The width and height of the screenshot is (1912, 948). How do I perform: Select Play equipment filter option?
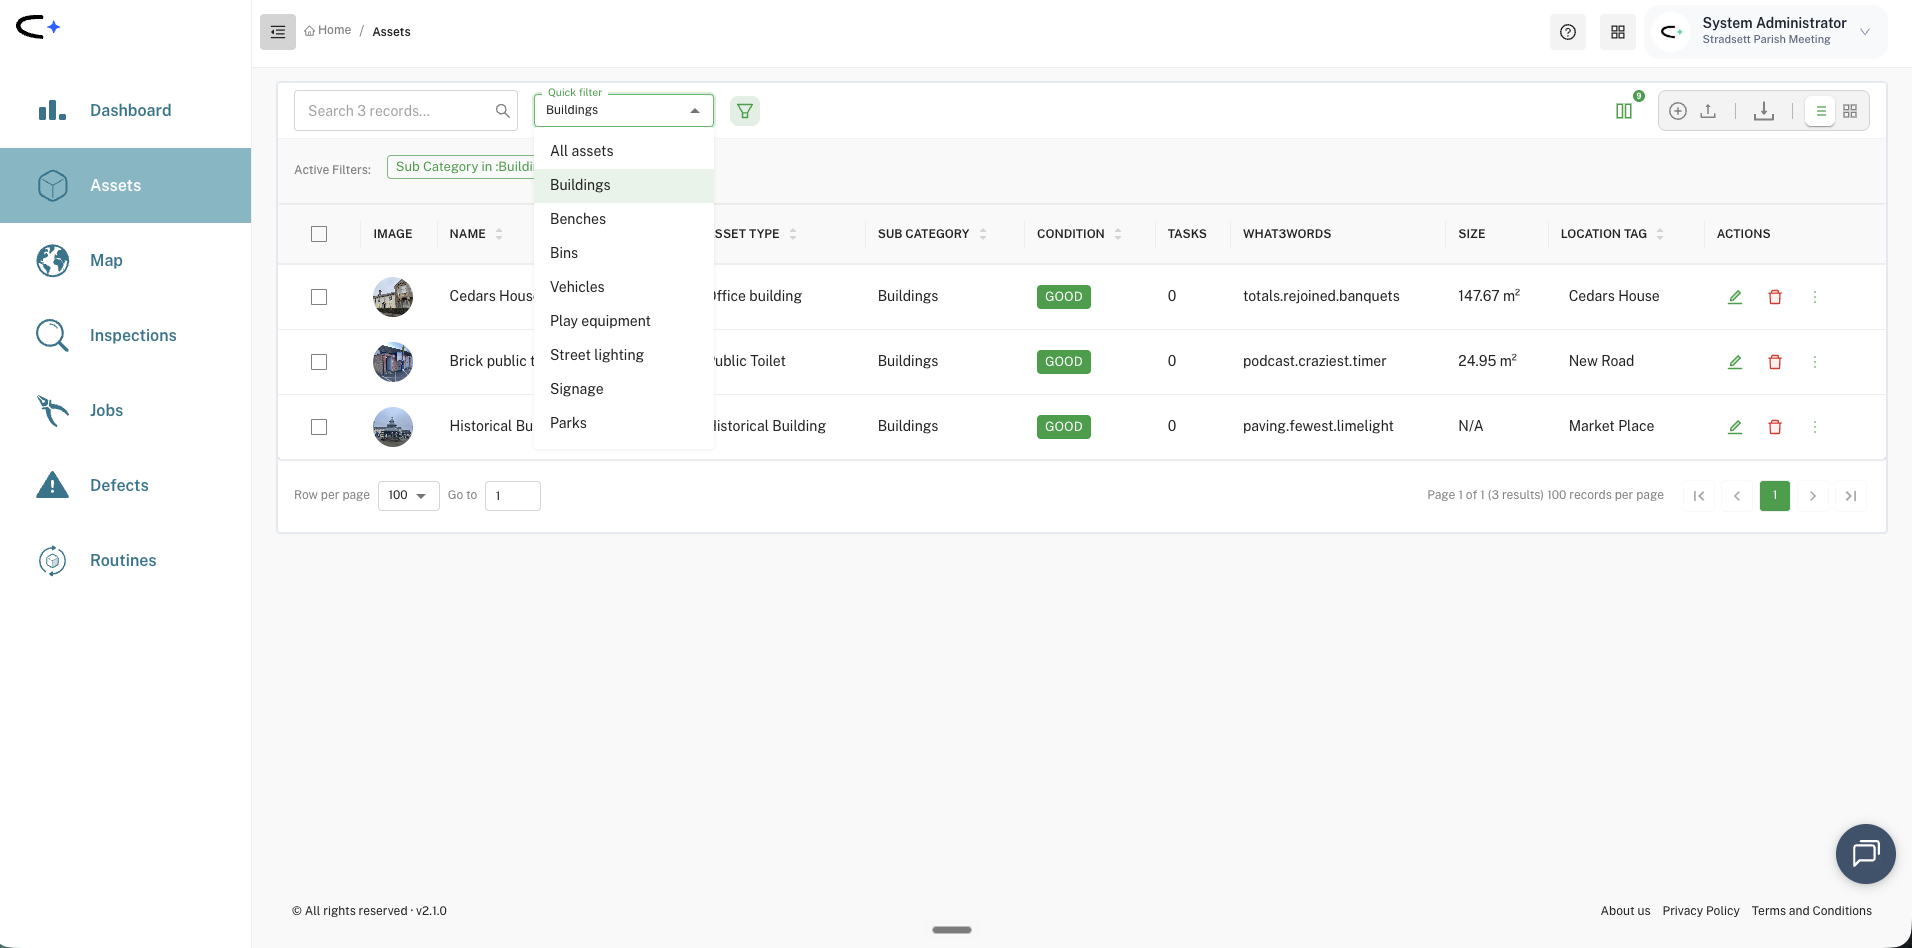[x=624, y=321]
